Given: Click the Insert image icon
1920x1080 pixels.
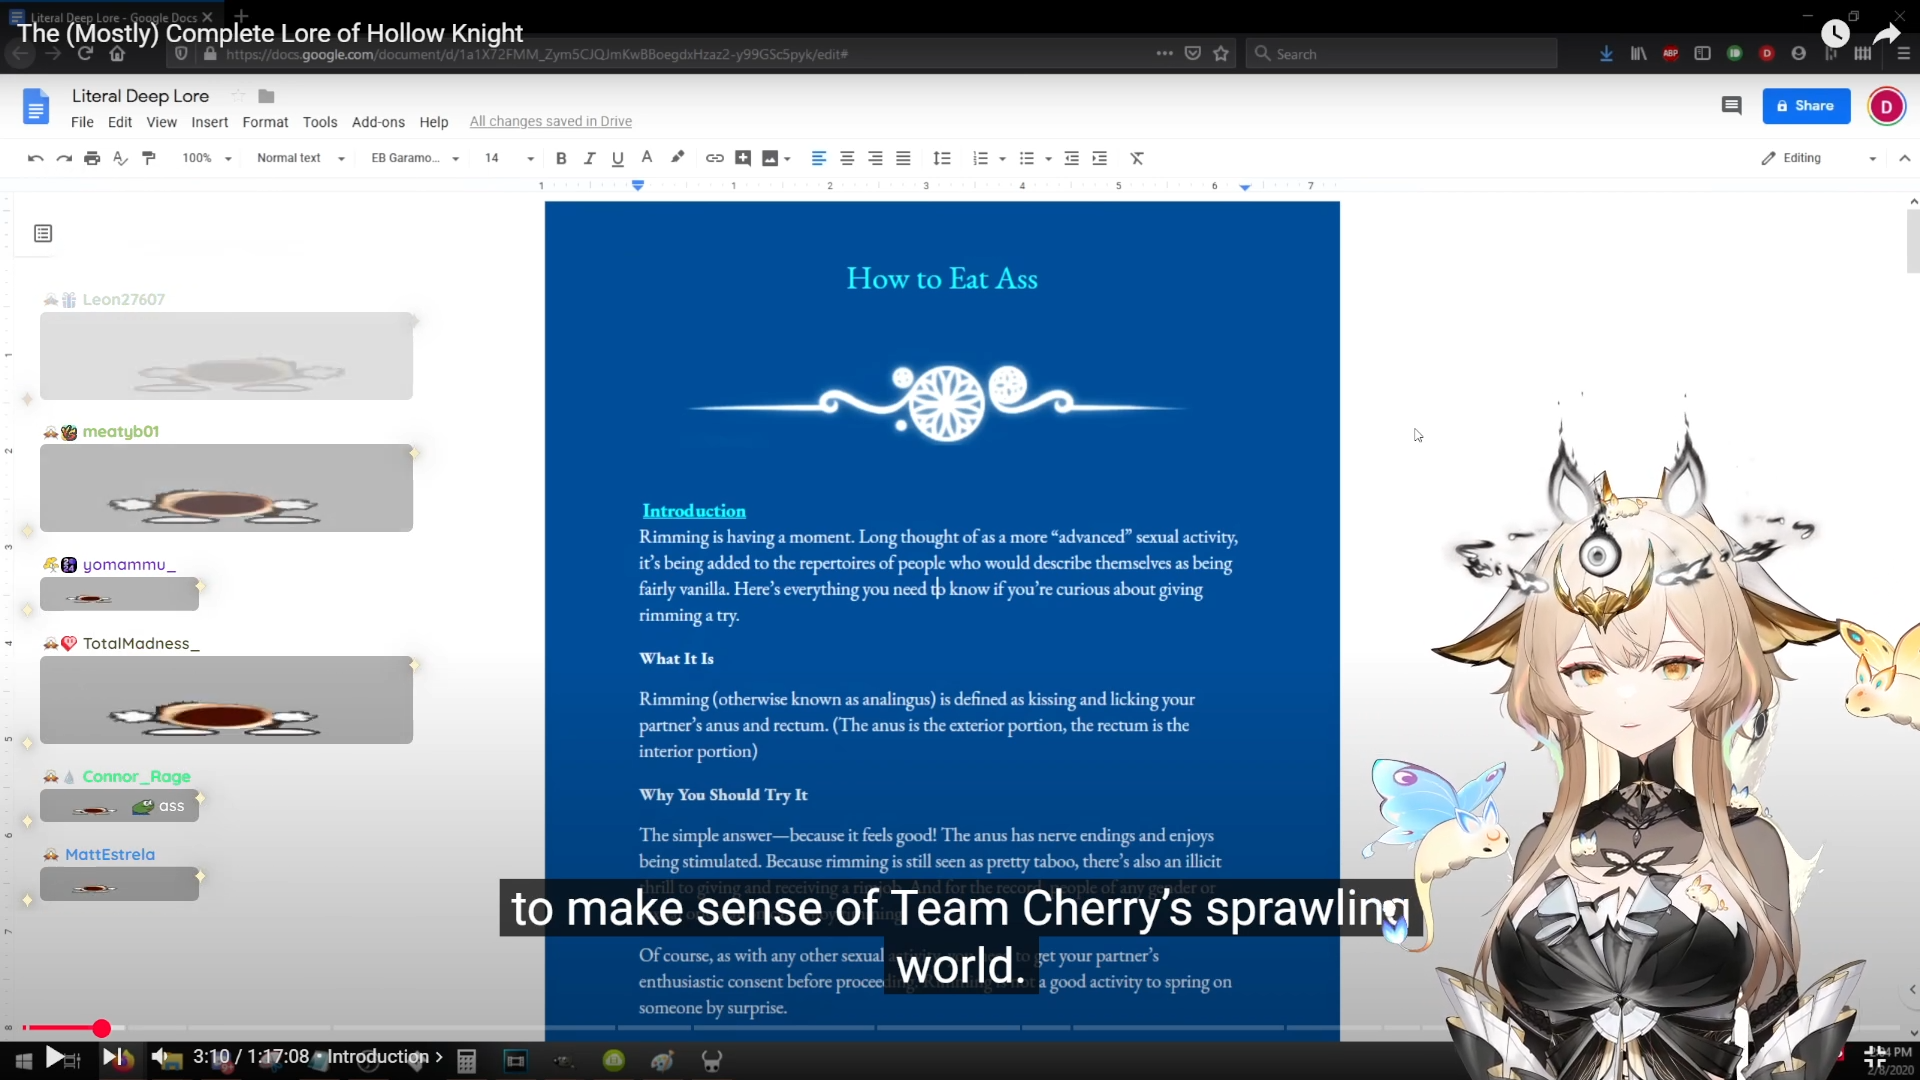Looking at the screenshot, I should coord(770,158).
